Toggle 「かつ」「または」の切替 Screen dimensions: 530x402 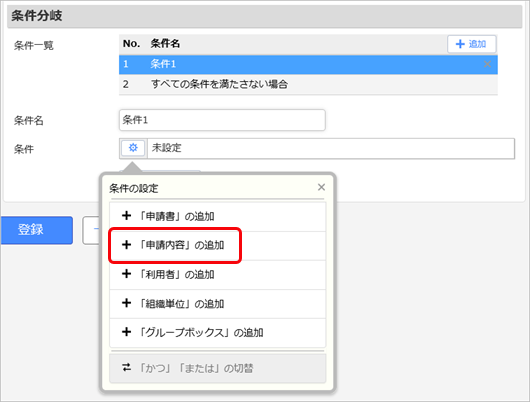point(218,368)
